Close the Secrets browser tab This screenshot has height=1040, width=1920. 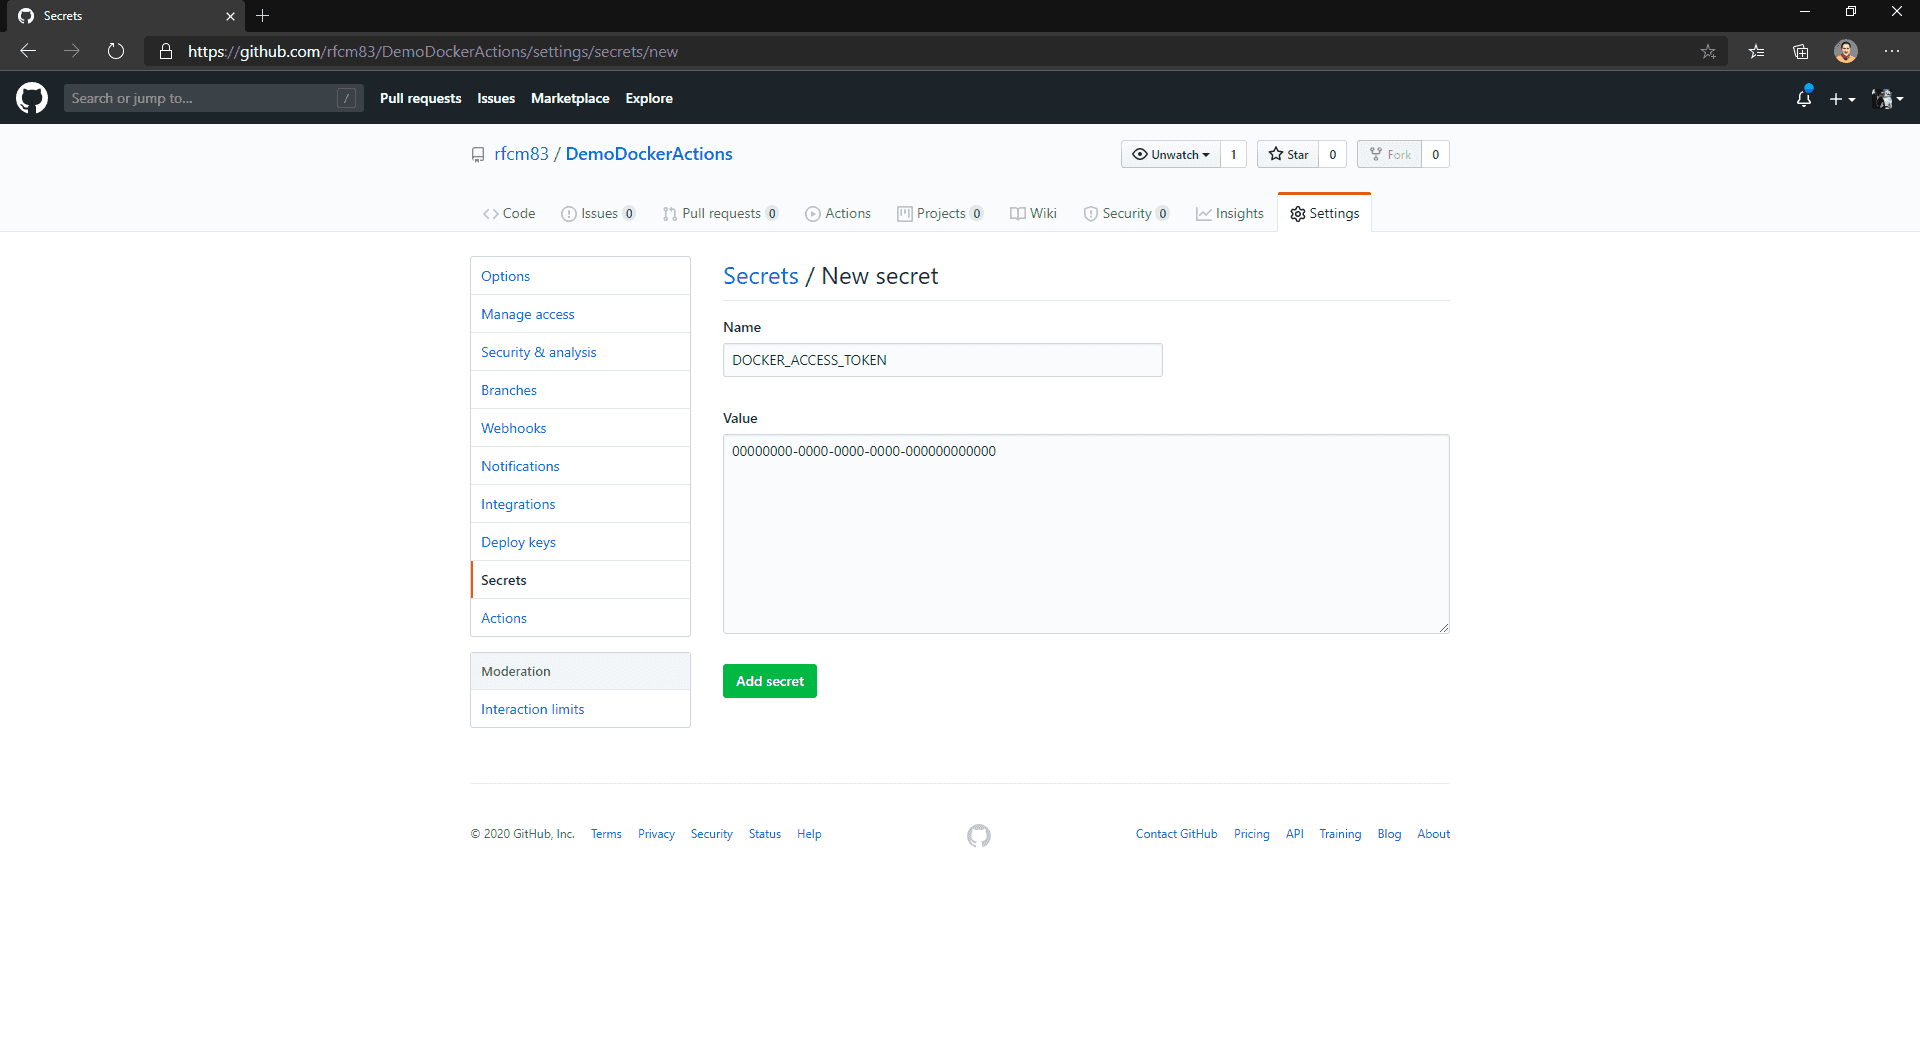coord(230,16)
